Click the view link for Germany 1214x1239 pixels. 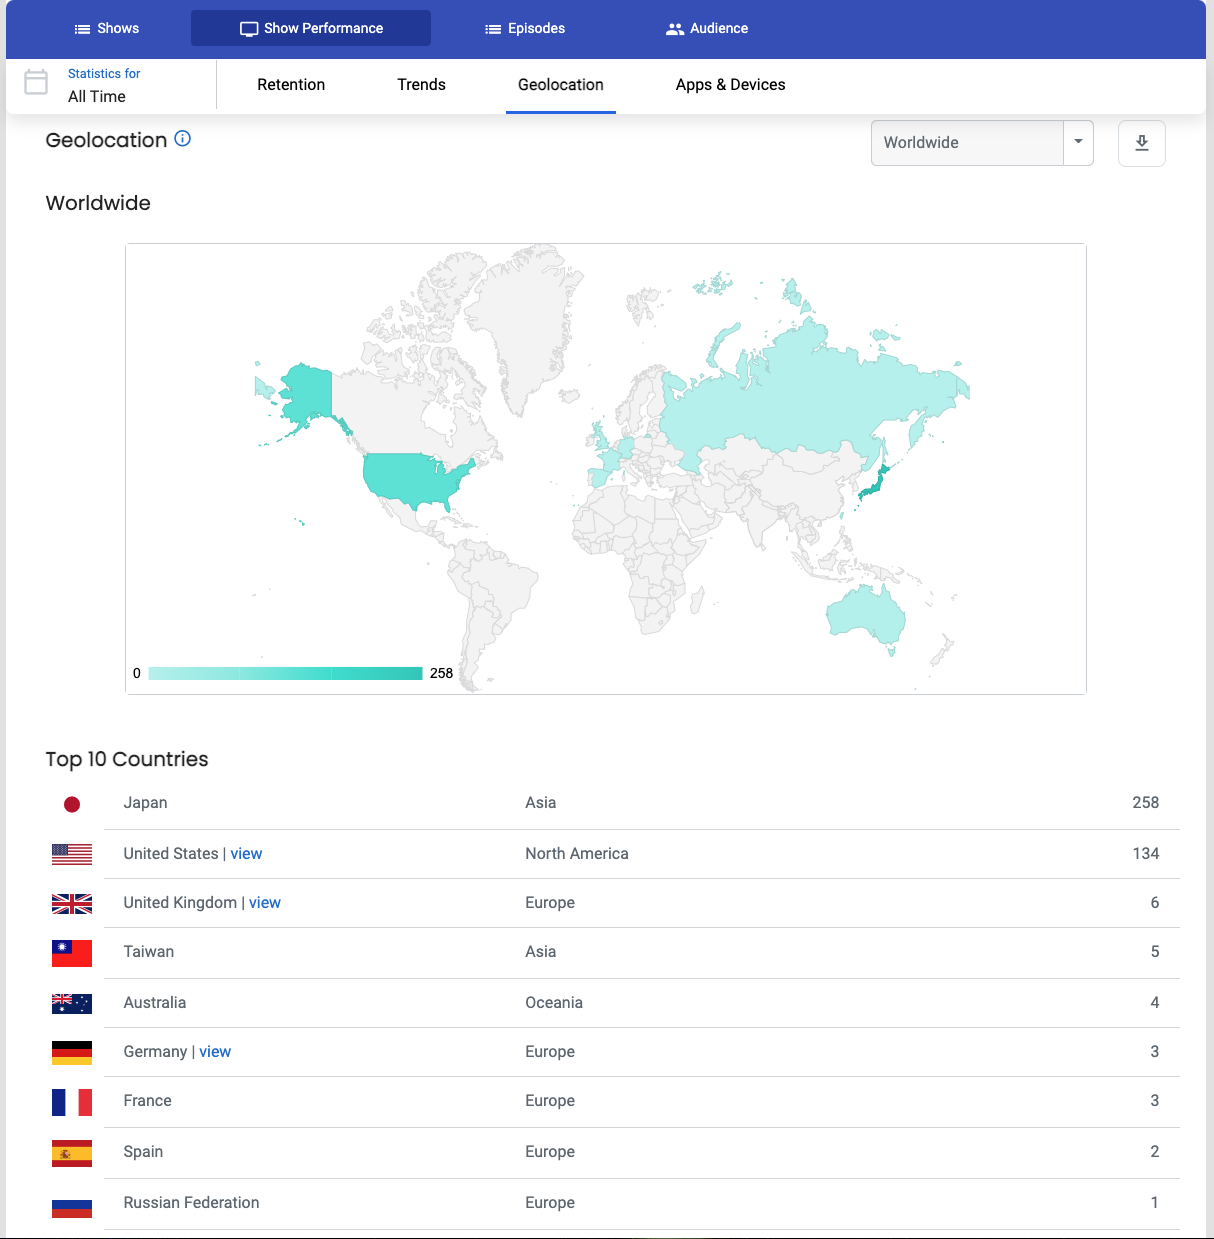(x=215, y=1052)
